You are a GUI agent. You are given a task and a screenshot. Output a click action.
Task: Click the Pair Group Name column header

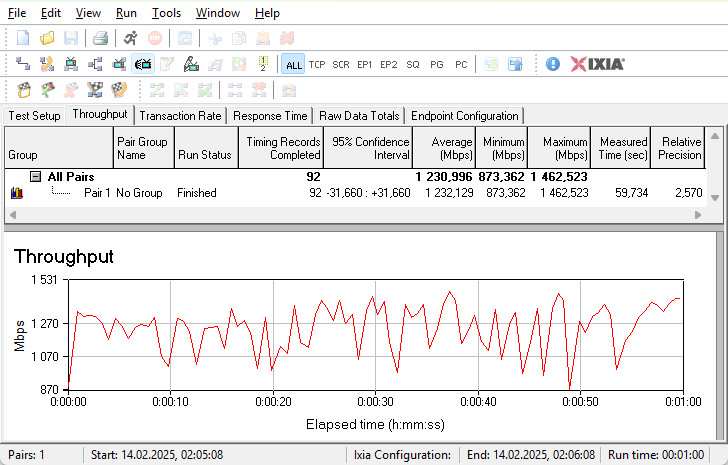[144, 148]
